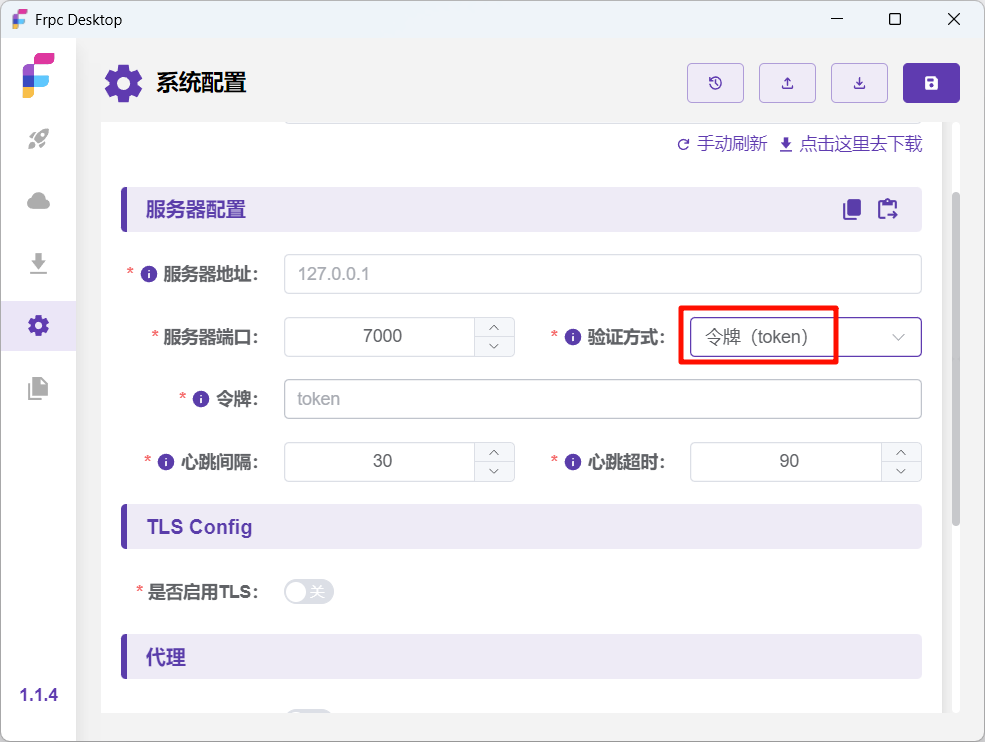Click the version number 1.1.4
Viewport: 985px width, 742px height.
(x=38, y=695)
